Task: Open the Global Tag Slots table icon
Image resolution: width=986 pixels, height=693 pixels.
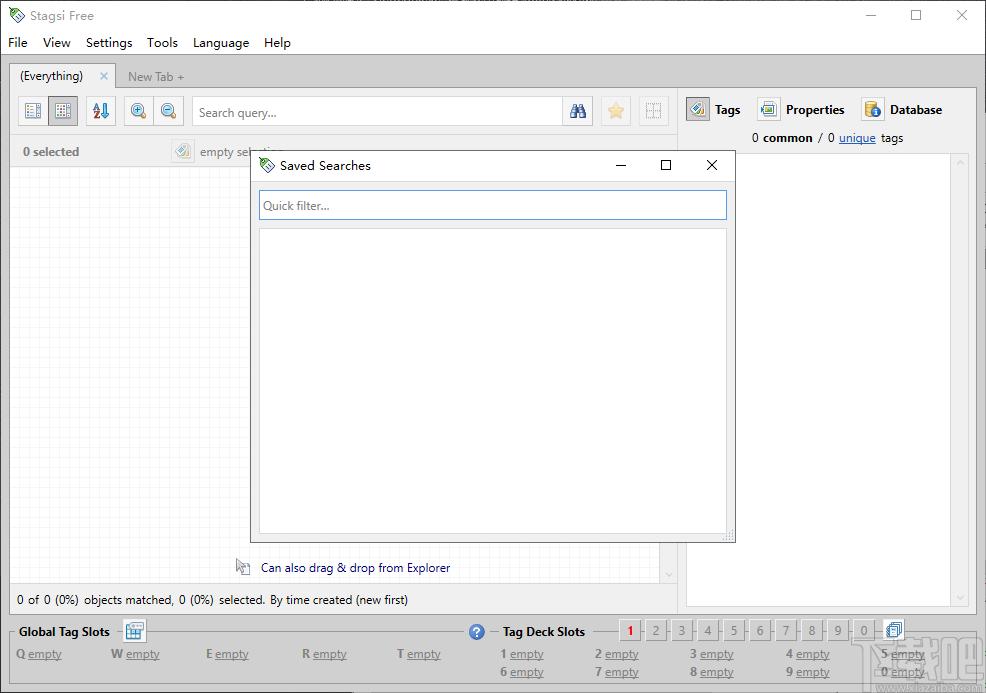Action: click(135, 631)
